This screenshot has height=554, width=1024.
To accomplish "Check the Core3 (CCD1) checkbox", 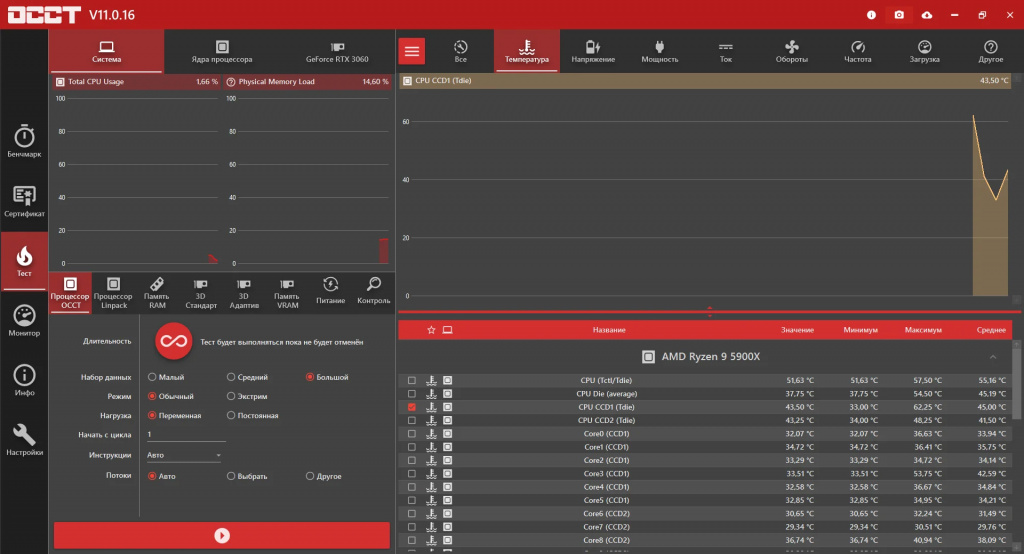I will tap(411, 474).
